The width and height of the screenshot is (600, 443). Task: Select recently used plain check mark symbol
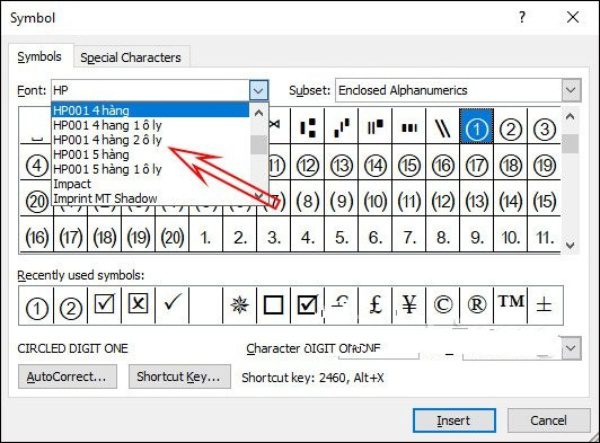[172, 305]
